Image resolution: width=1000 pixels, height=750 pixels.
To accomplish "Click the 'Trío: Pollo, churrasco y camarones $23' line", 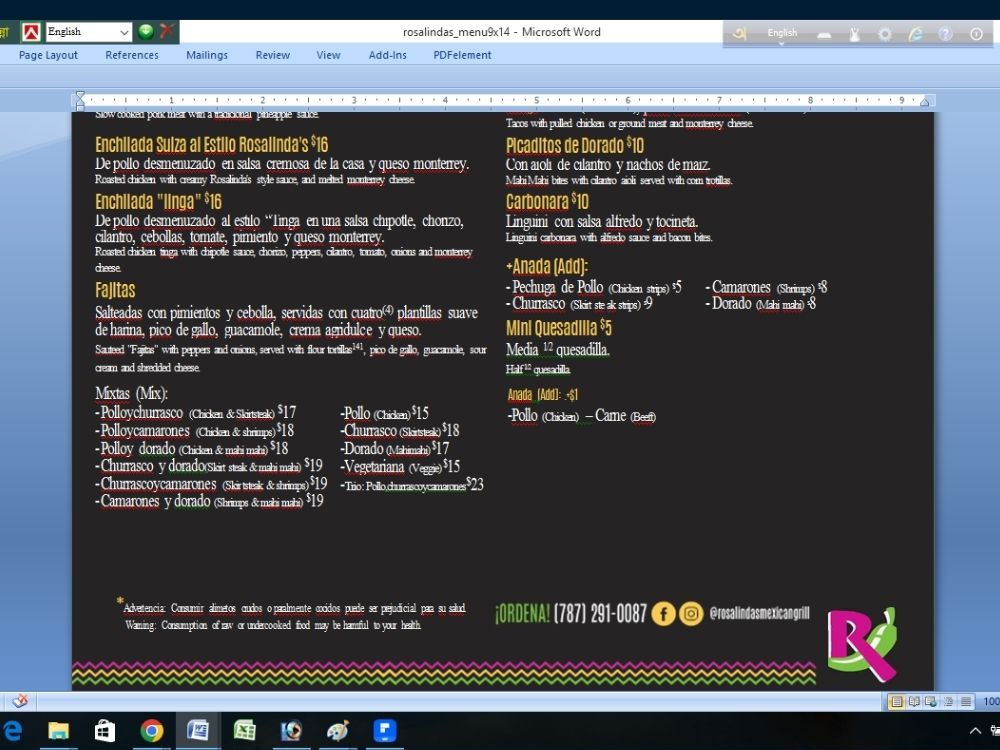I will tap(412, 485).
